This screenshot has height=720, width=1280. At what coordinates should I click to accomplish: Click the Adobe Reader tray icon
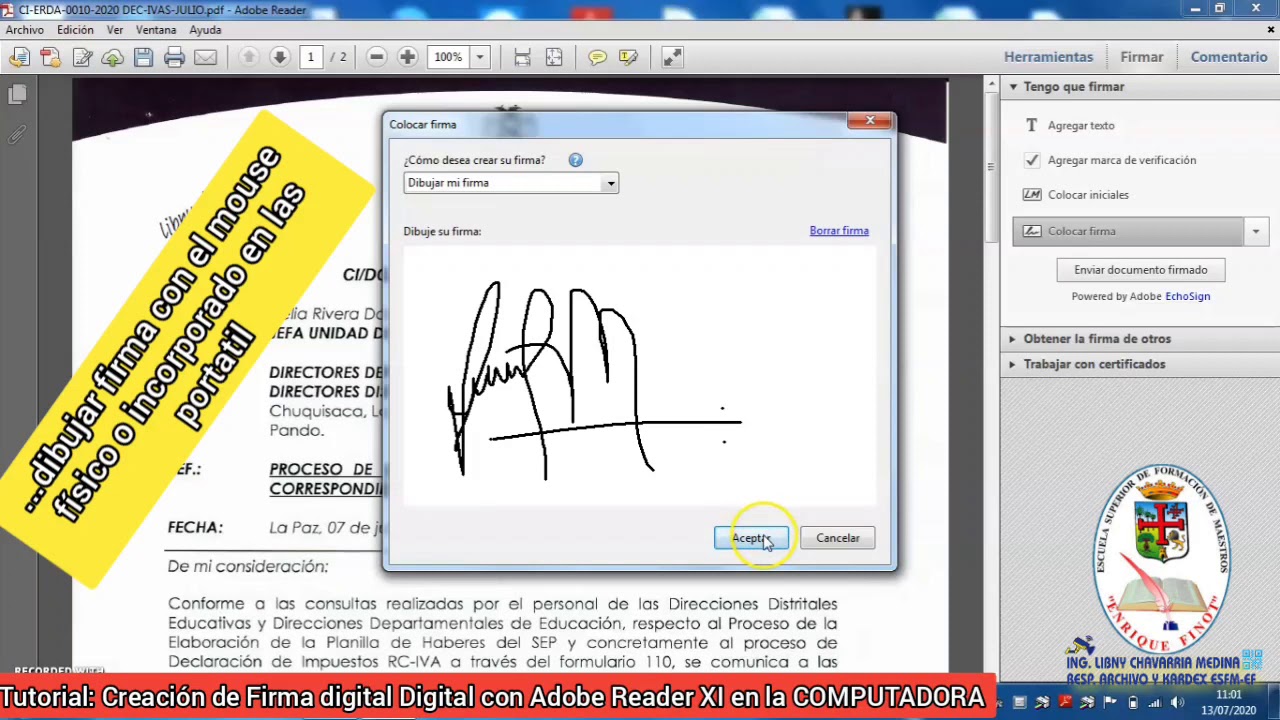tap(1065, 701)
